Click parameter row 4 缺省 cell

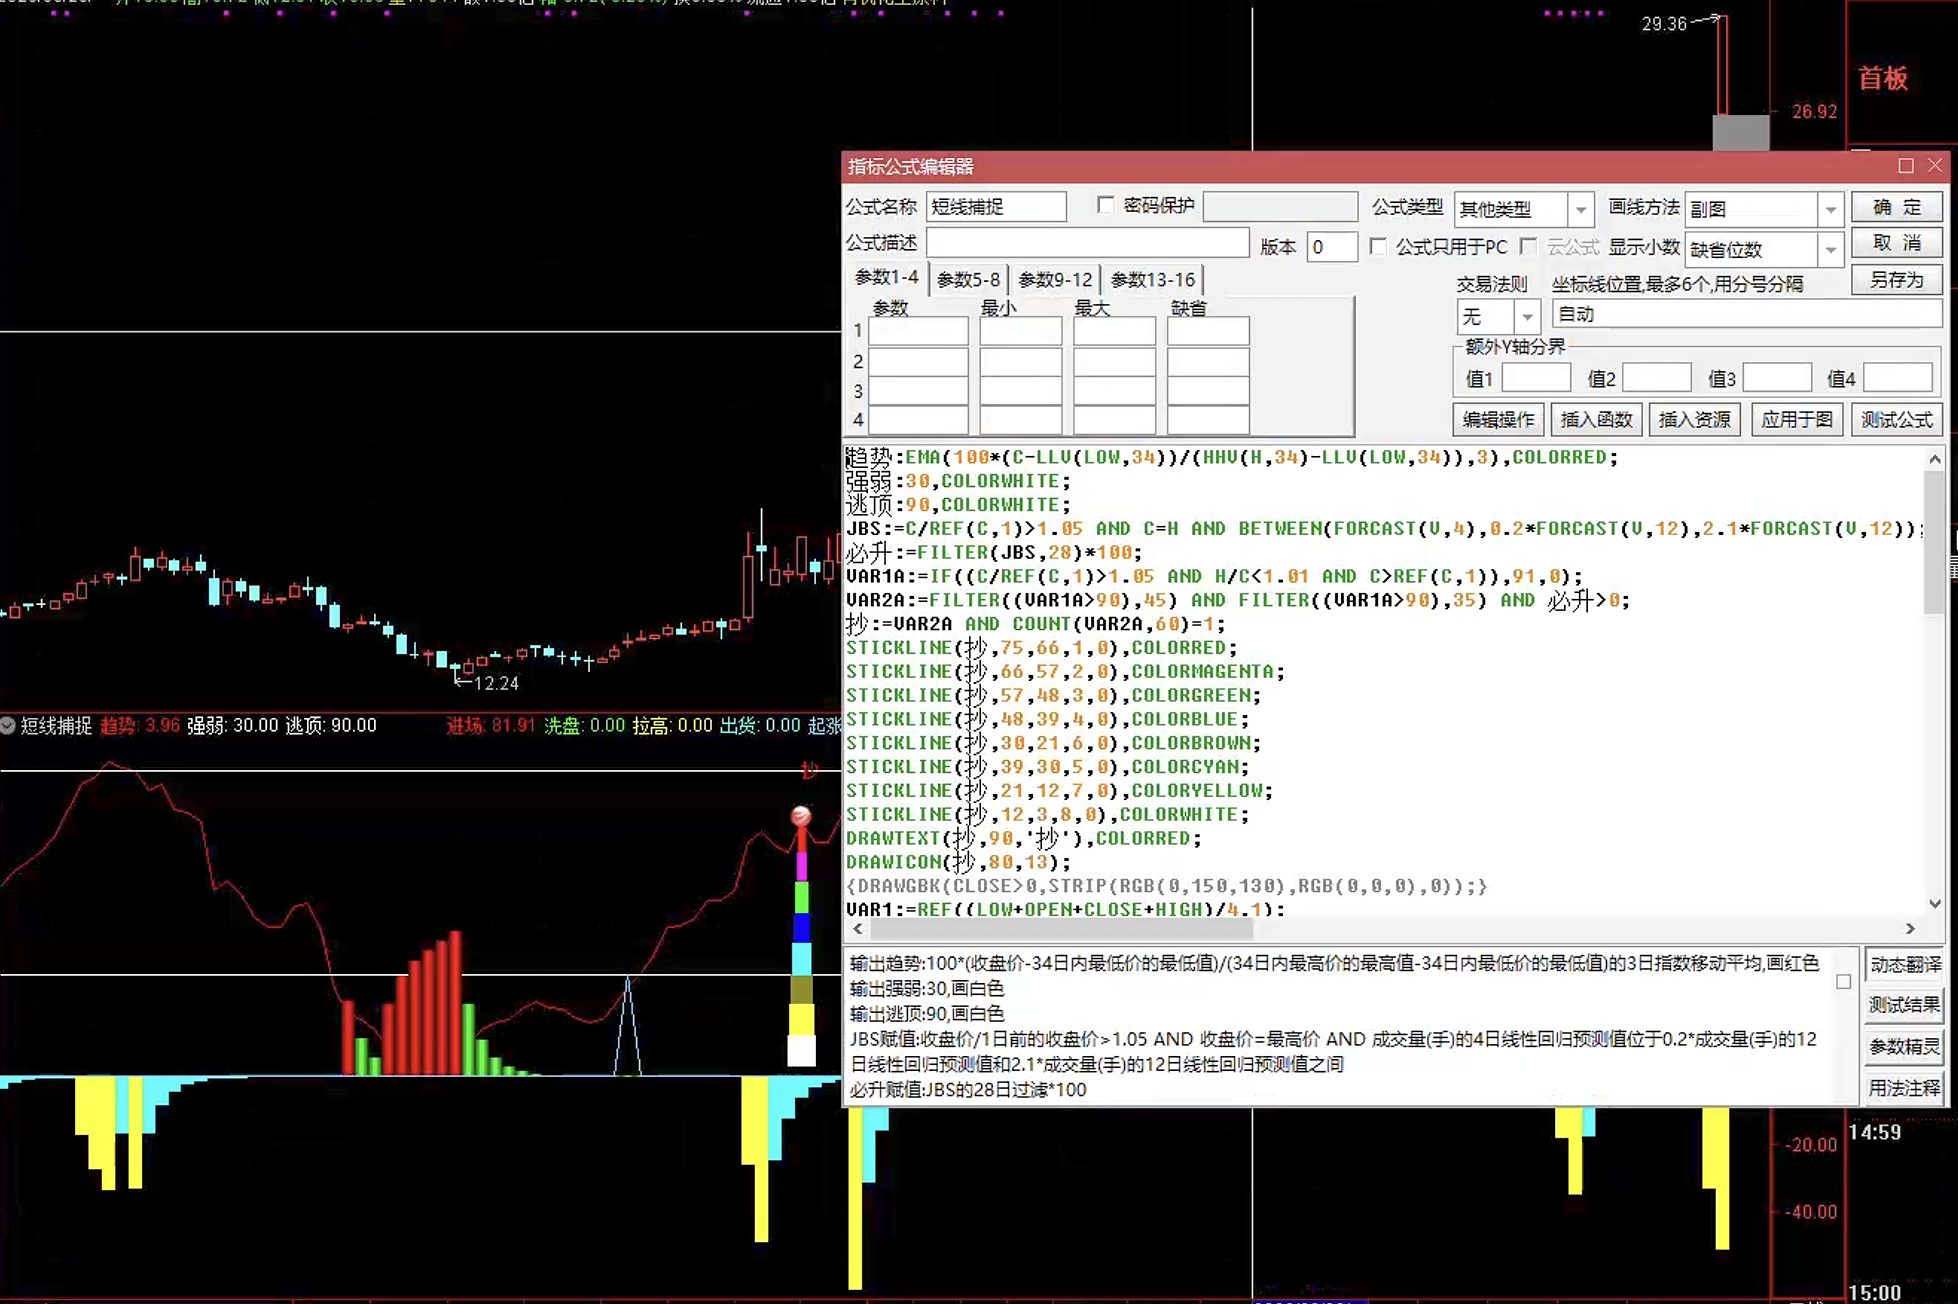(x=1208, y=420)
